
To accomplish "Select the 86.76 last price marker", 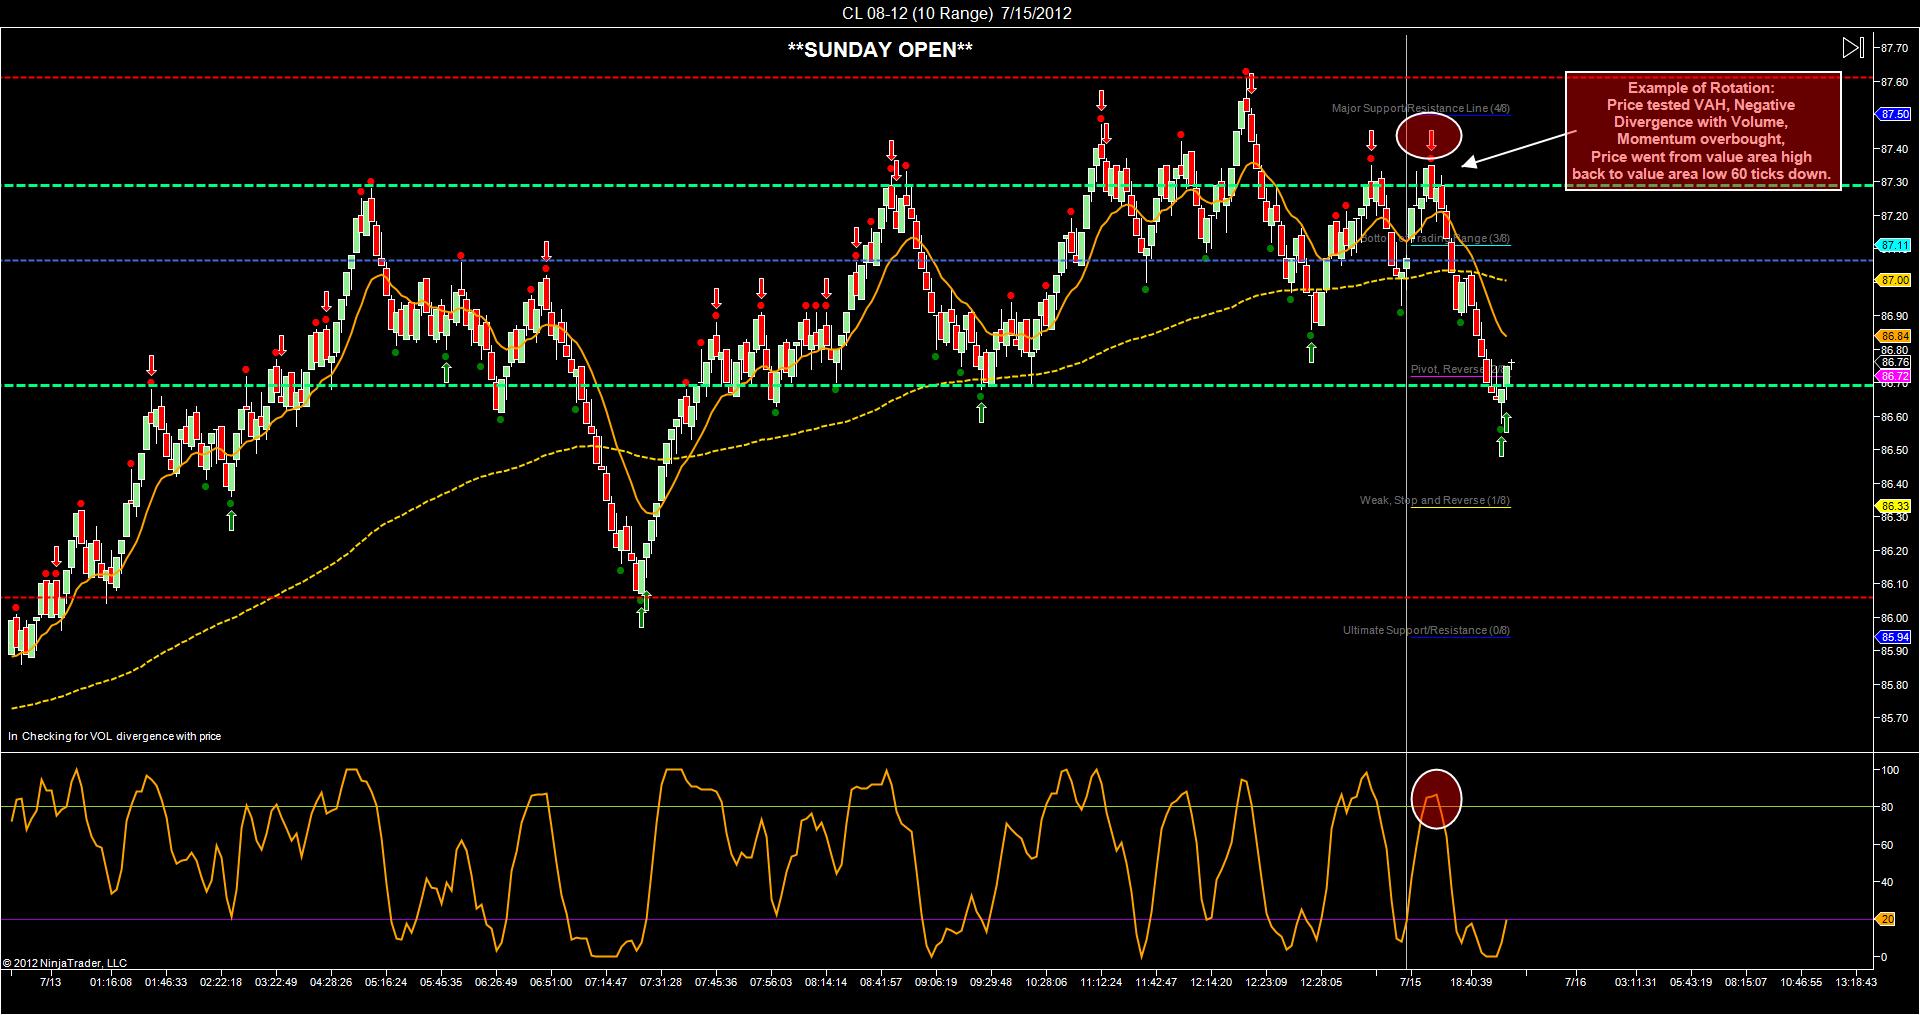I will (x=1893, y=362).
